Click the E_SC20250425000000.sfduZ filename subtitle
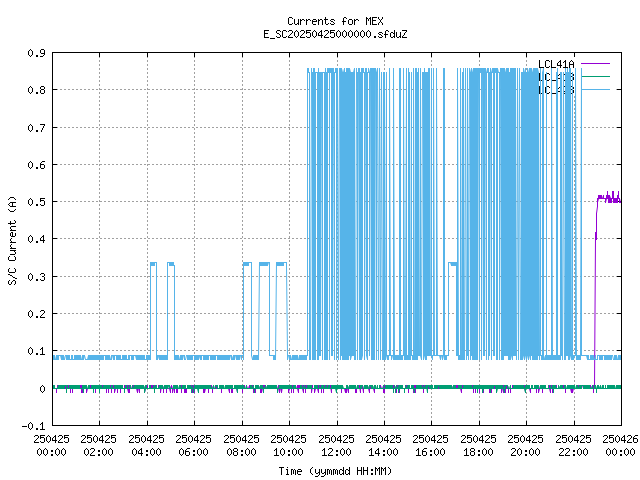This screenshot has width=640, height=480. tap(334, 34)
